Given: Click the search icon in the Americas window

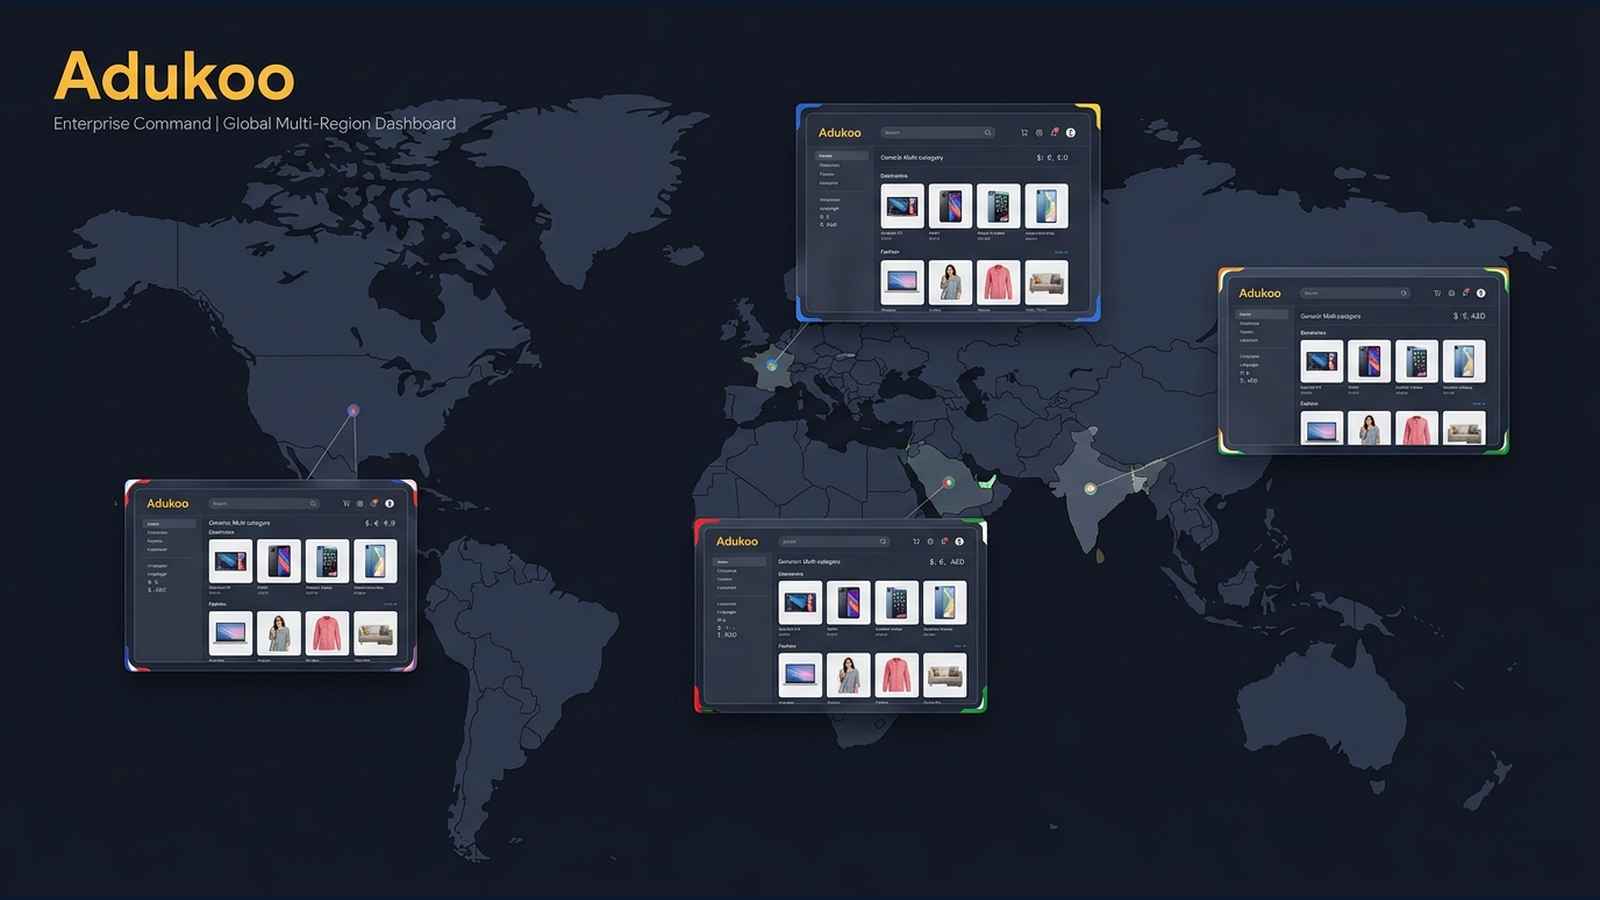Looking at the screenshot, I should 313,503.
